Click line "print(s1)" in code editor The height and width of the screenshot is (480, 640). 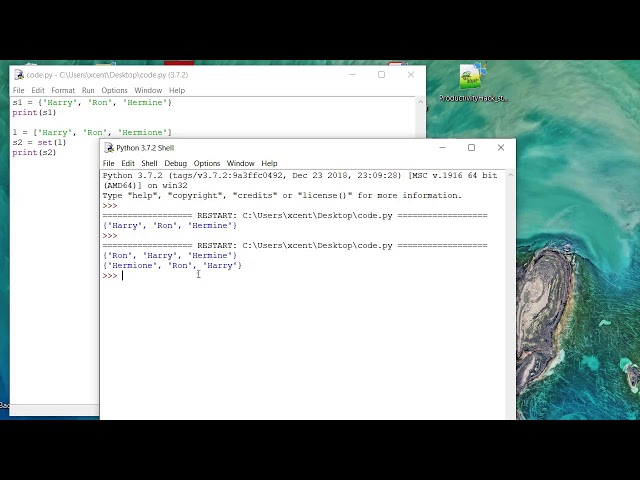coord(34,113)
